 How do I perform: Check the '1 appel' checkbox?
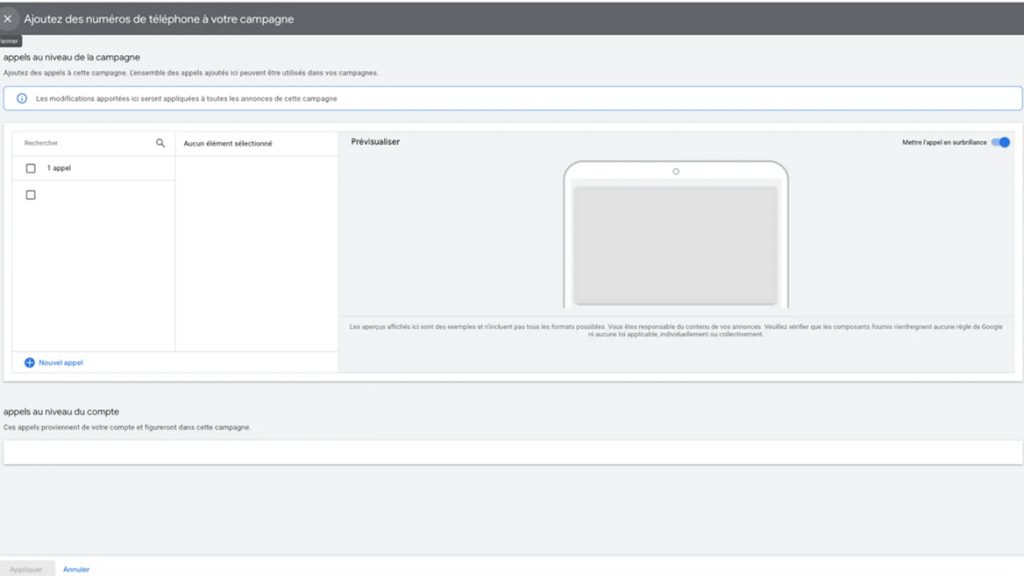[31, 168]
